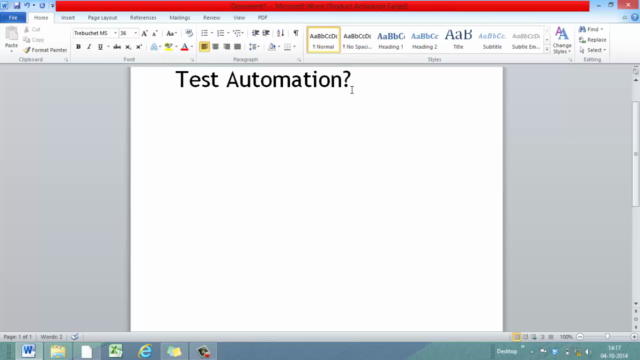Open the Excel icon in the taskbar
The image size is (640, 360).
[116, 351]
